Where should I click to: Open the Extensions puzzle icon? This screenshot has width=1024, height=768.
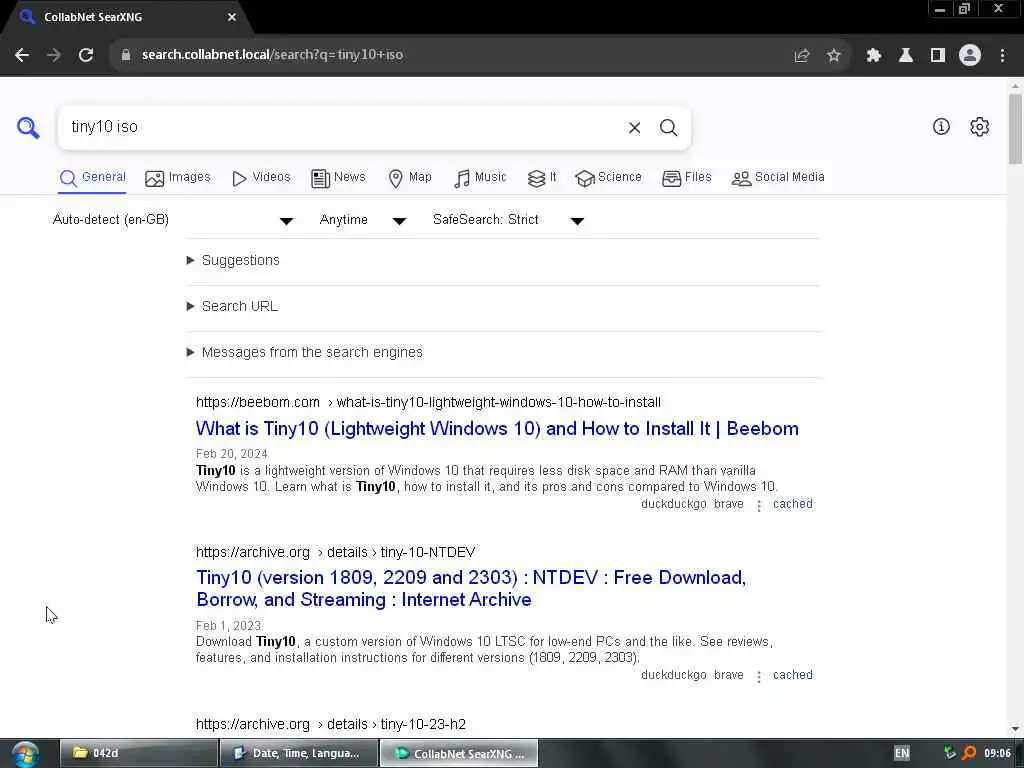874,56
